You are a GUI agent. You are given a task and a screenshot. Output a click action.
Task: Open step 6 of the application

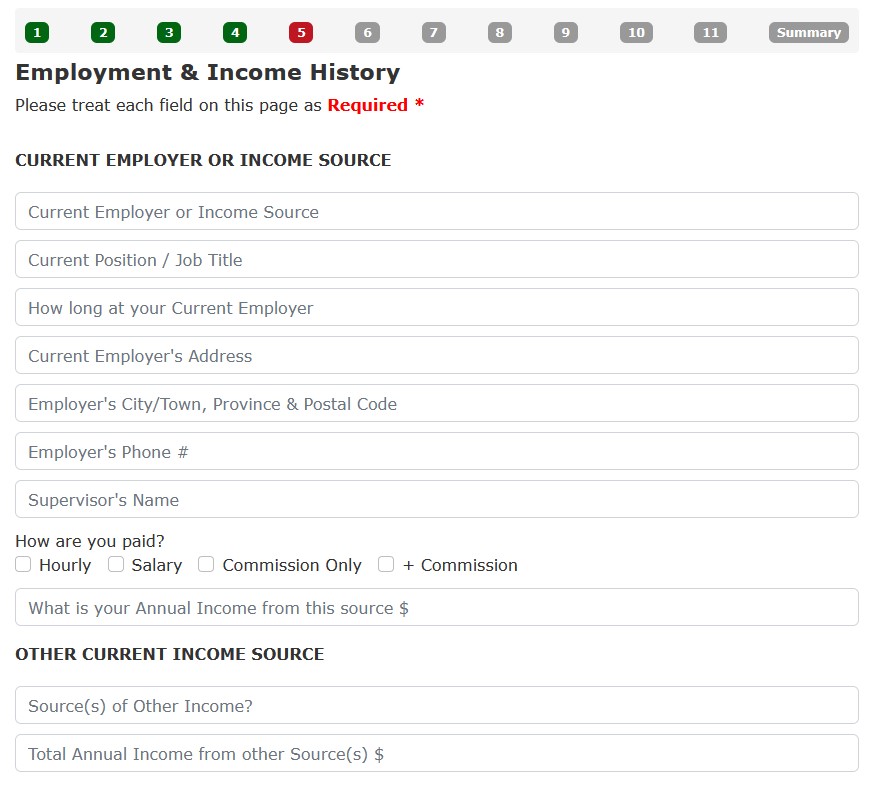tap(367, 33)
